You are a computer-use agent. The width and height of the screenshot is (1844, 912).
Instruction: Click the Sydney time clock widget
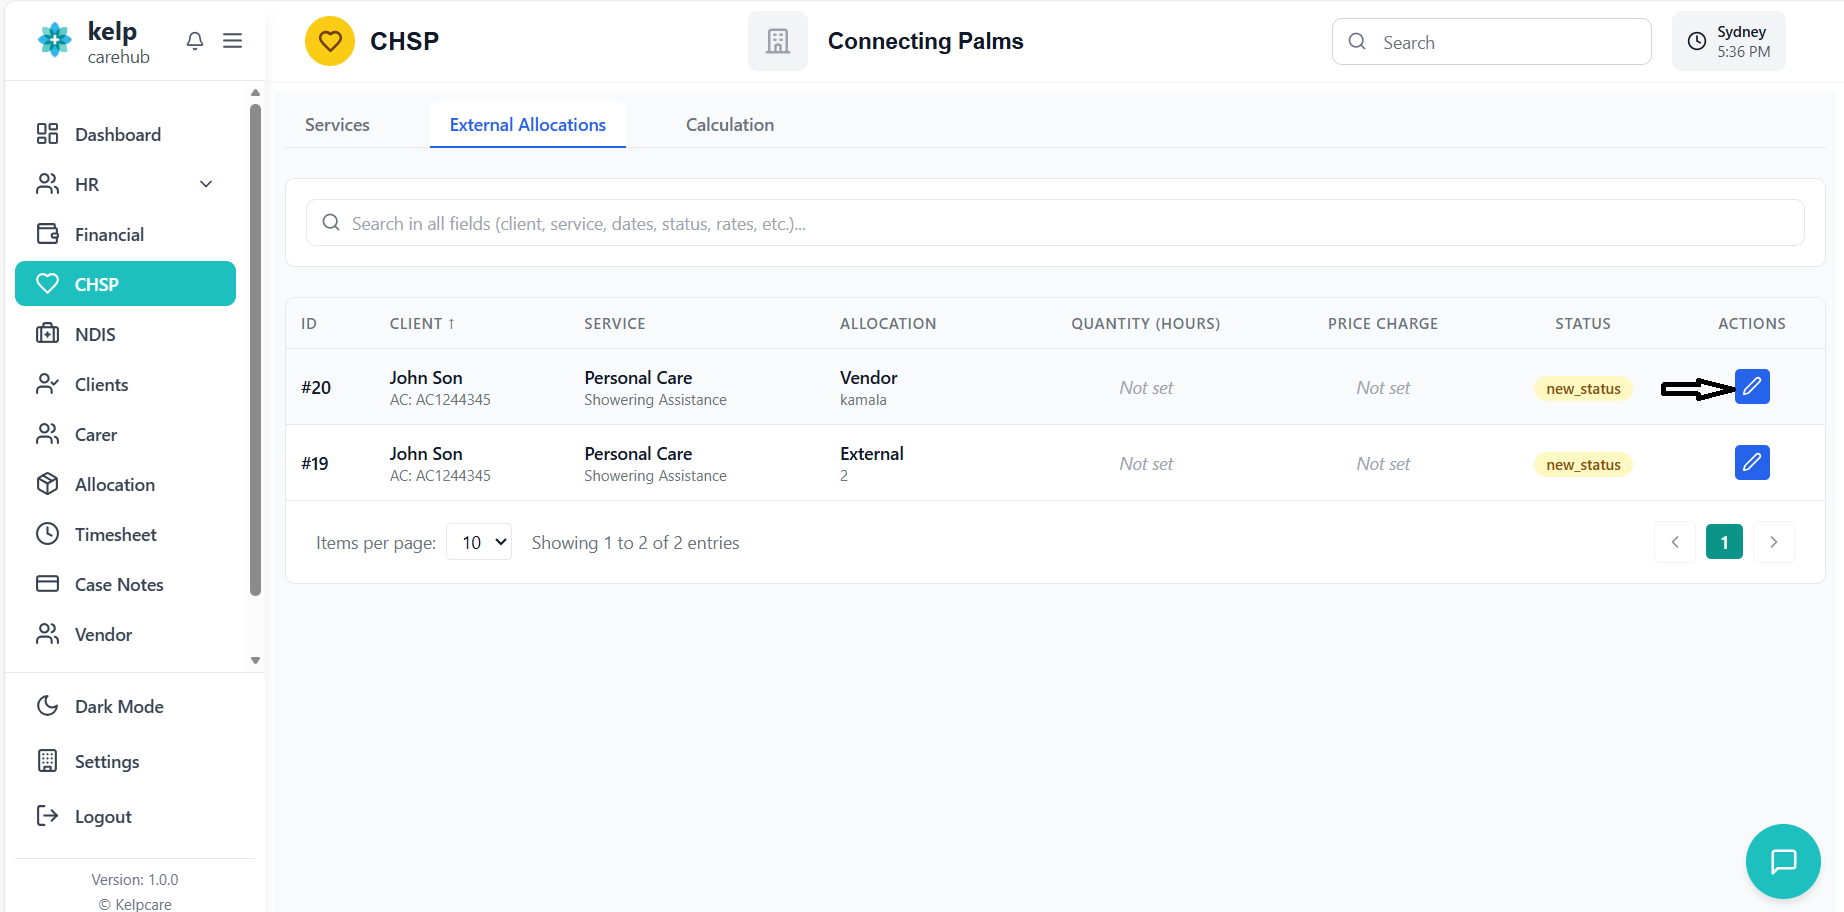coord(1728,41)
